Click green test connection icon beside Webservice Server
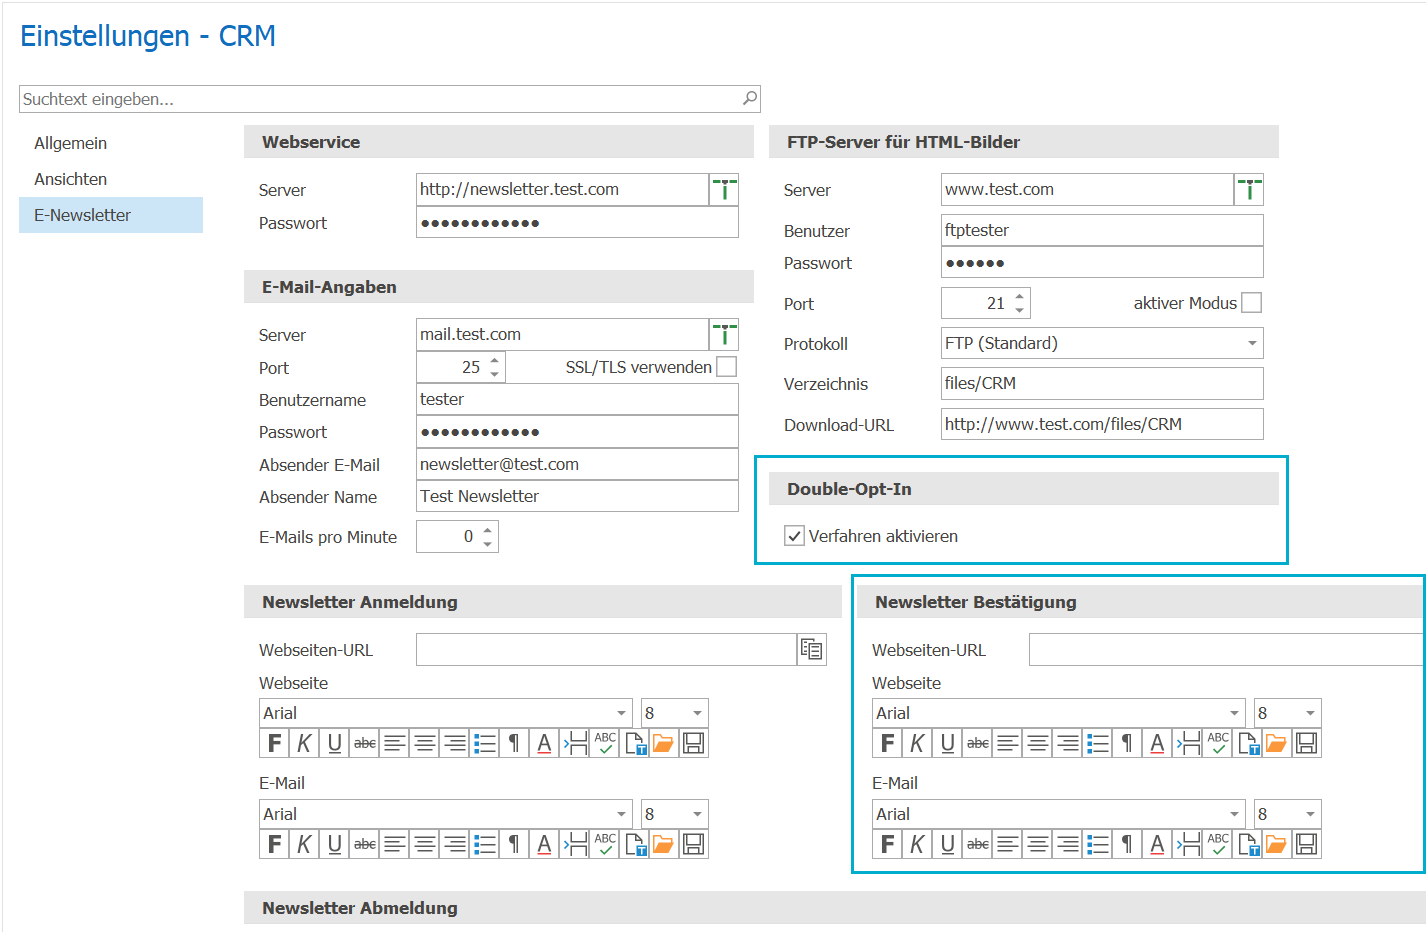 pyautogui.click(x=724, y=190)
